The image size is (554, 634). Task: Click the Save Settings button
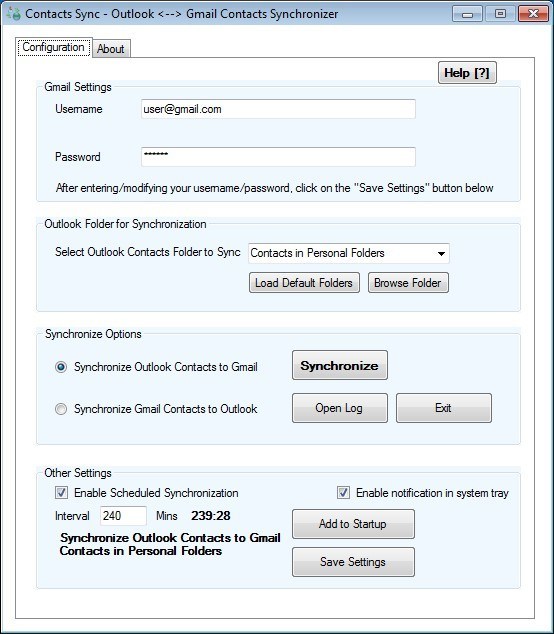pyautogui.click(x=353, y=562)
